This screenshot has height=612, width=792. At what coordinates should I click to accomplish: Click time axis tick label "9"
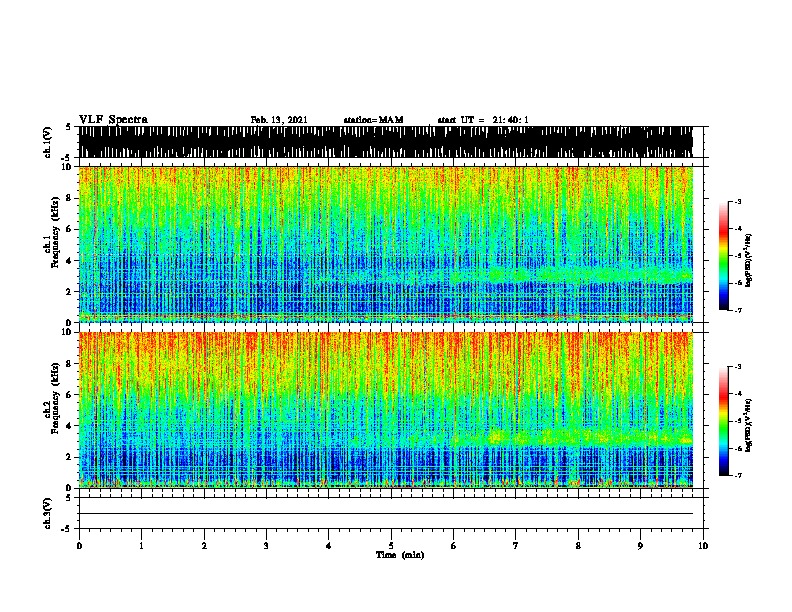[x=640, y=546]
